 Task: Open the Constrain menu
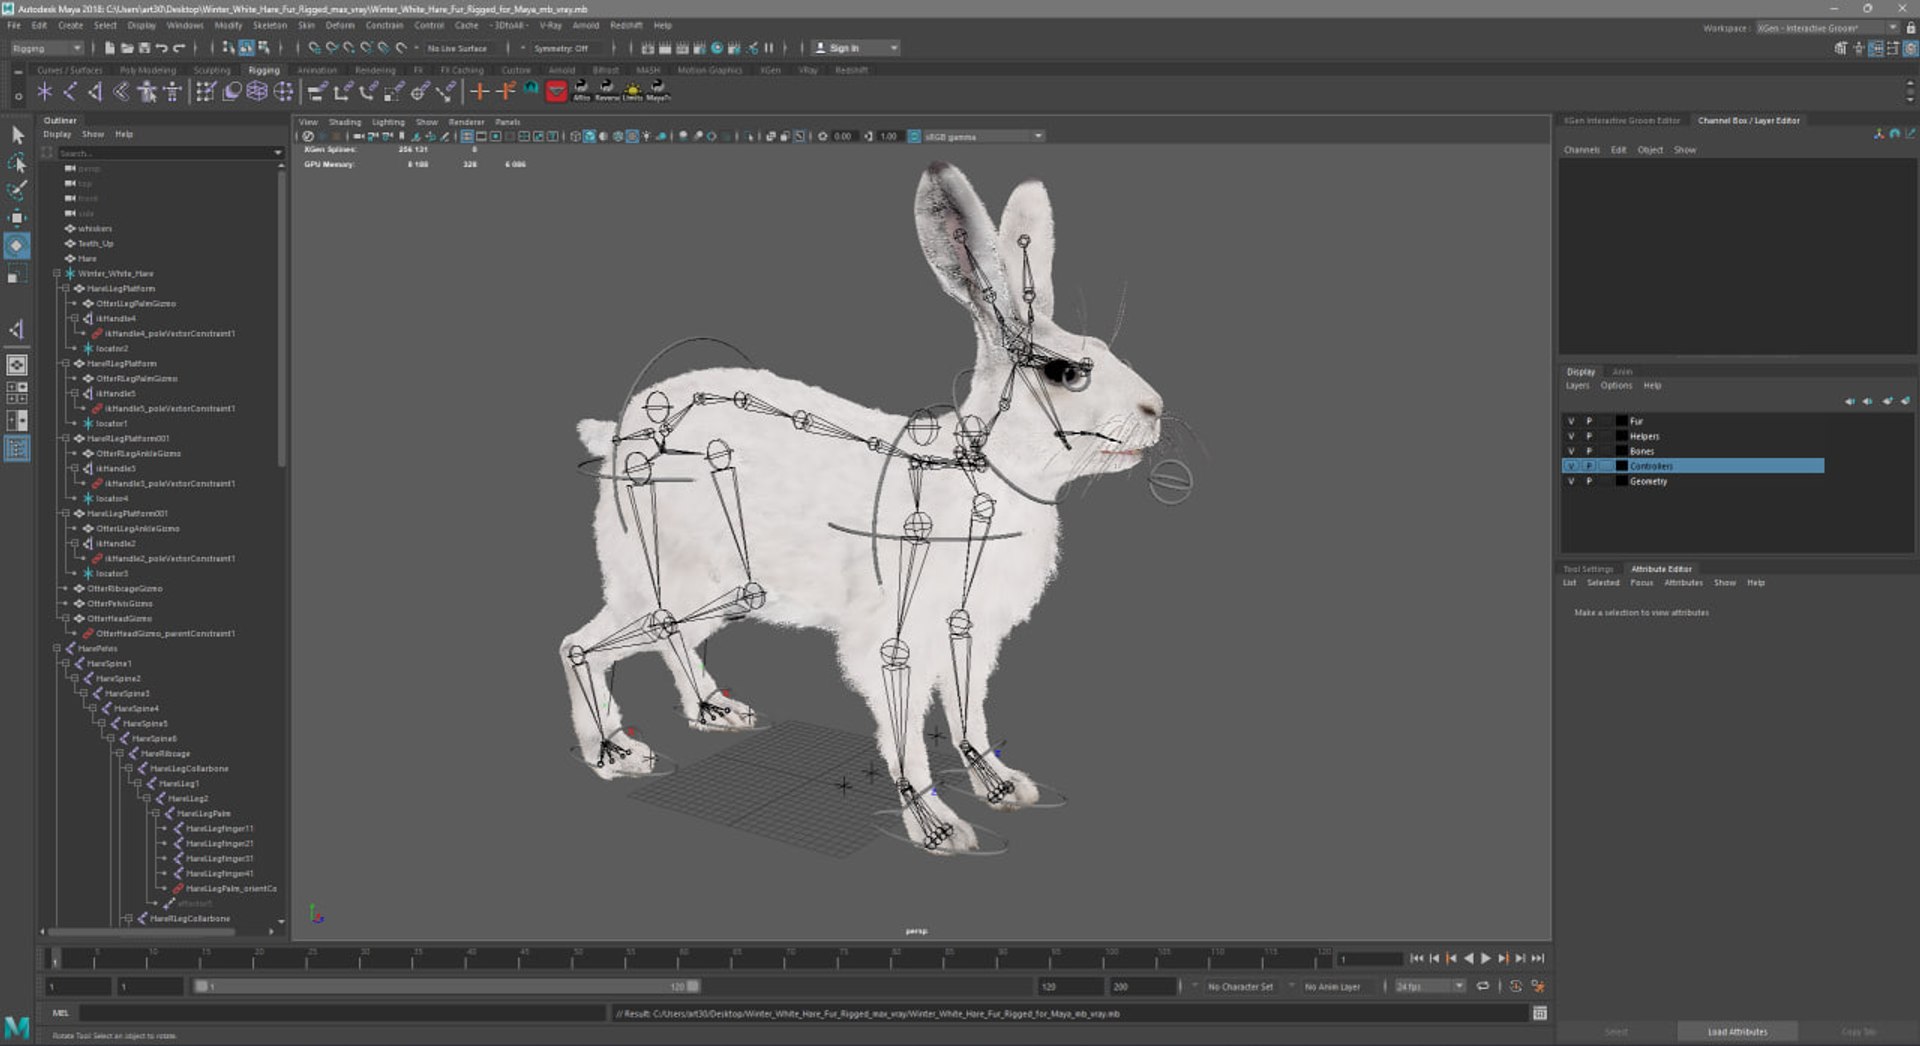tap(384, 25)
